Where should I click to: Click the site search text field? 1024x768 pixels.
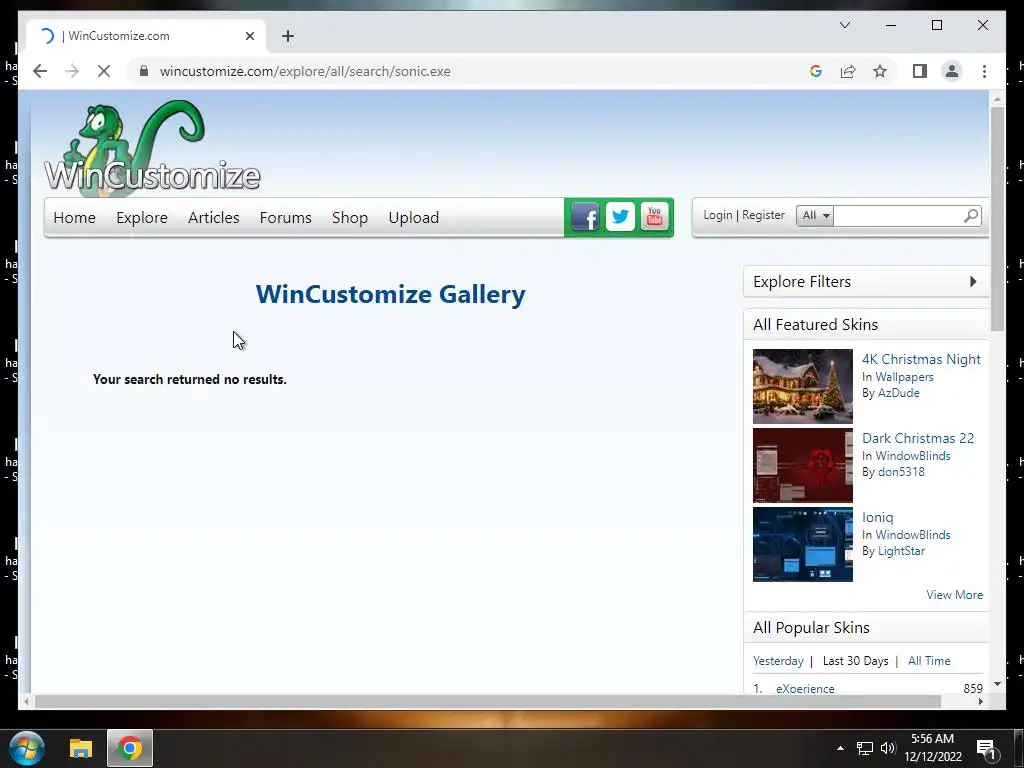click(898, 216)
